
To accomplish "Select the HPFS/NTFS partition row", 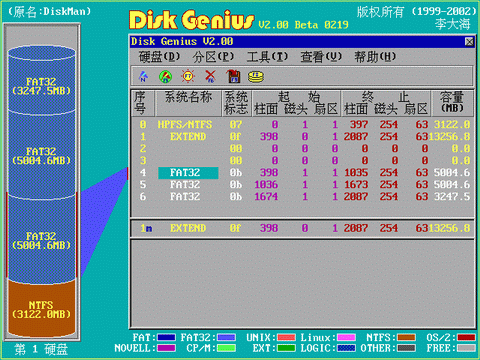I will tap(302, 125).
